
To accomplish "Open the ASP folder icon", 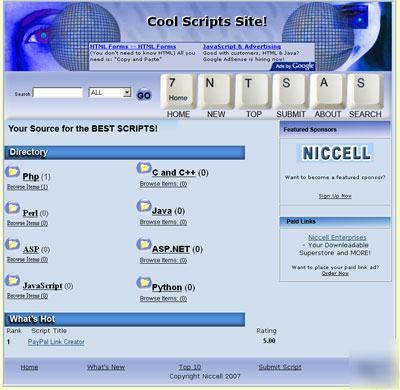I will coord(12,244).
